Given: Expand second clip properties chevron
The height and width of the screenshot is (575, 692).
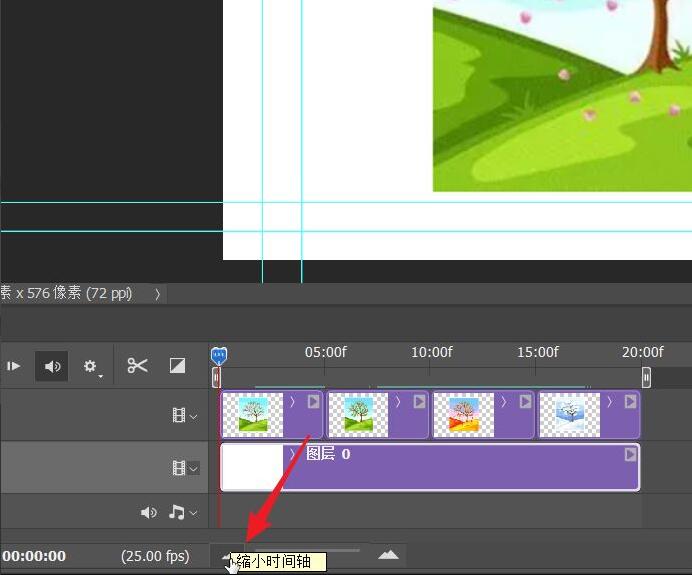Looking at the screenshot, I should tap(398, 402).
